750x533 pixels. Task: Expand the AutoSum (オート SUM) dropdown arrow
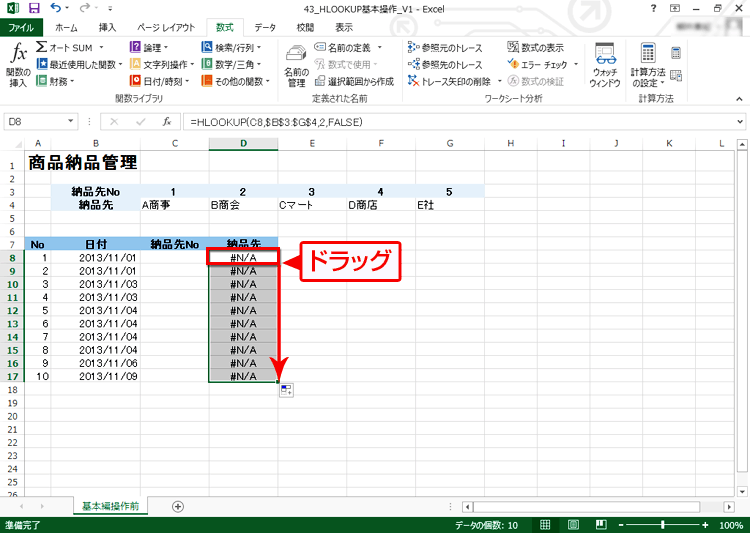pyautogui.click(x=101, y=47)
